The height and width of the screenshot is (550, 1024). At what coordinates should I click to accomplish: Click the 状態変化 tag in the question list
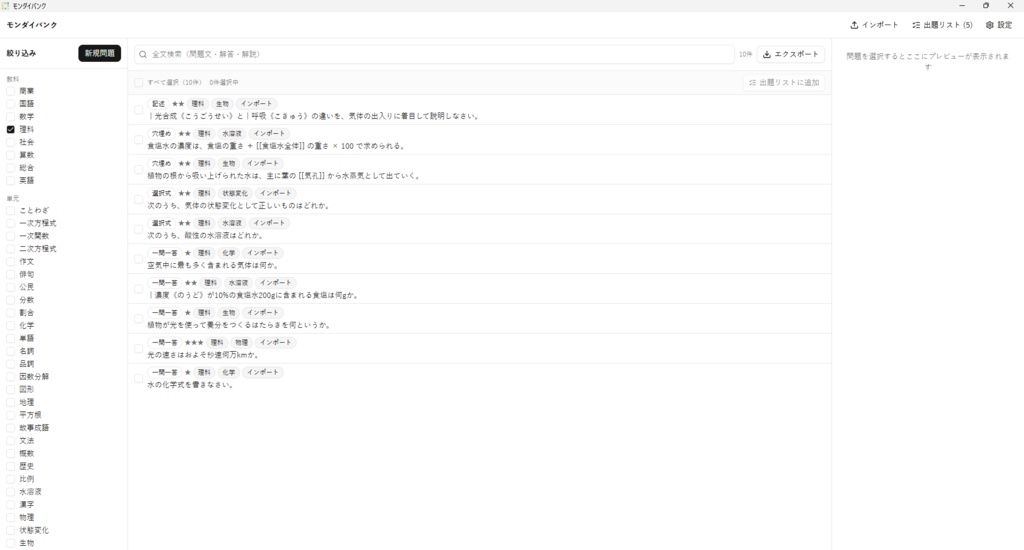(x=234, y=193)
